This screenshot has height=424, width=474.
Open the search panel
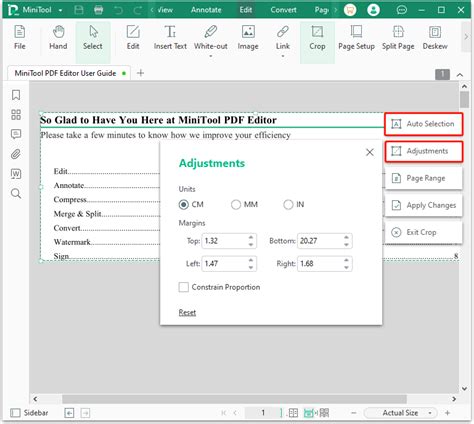[16, 193]
